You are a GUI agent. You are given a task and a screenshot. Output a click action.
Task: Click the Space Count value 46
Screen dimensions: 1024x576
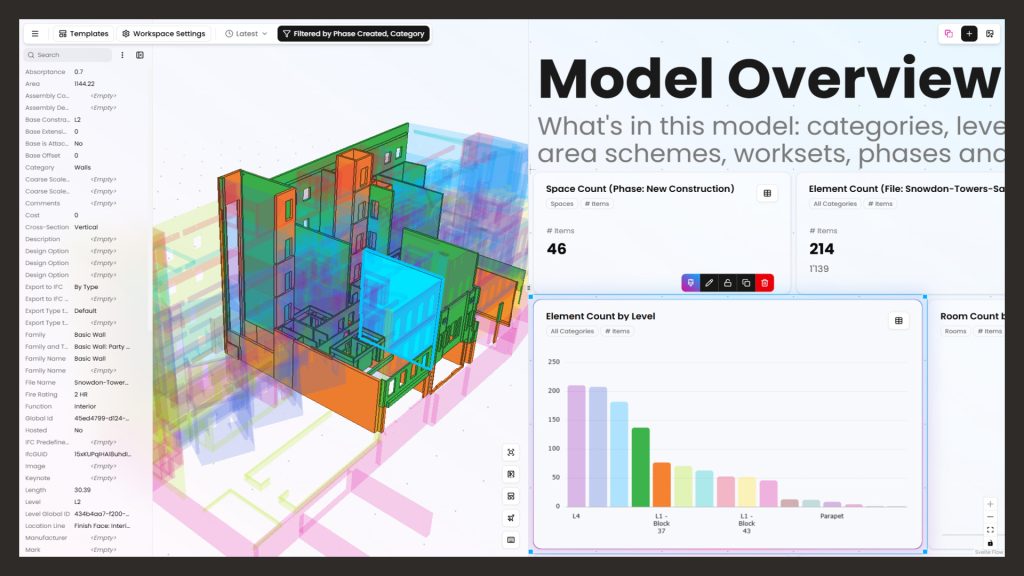pyautogui.click(x=556, y=249)
